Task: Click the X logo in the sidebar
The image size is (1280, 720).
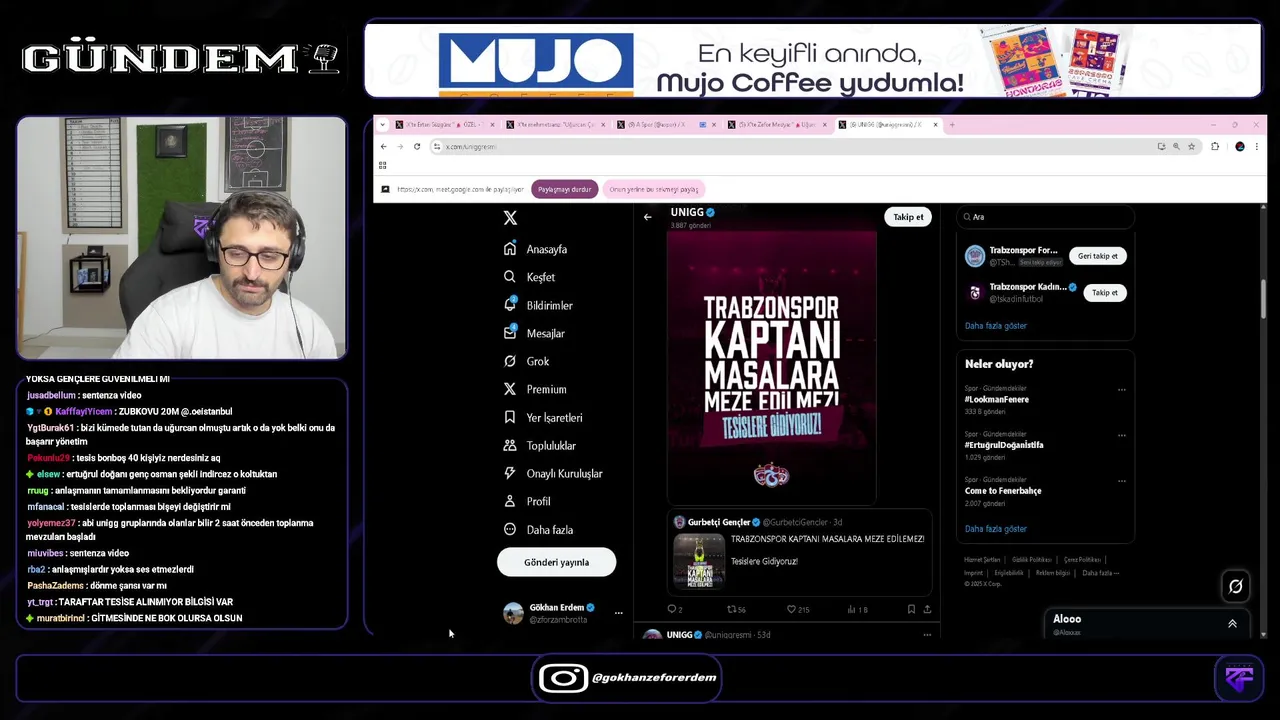Action: (x=510, y=217)
